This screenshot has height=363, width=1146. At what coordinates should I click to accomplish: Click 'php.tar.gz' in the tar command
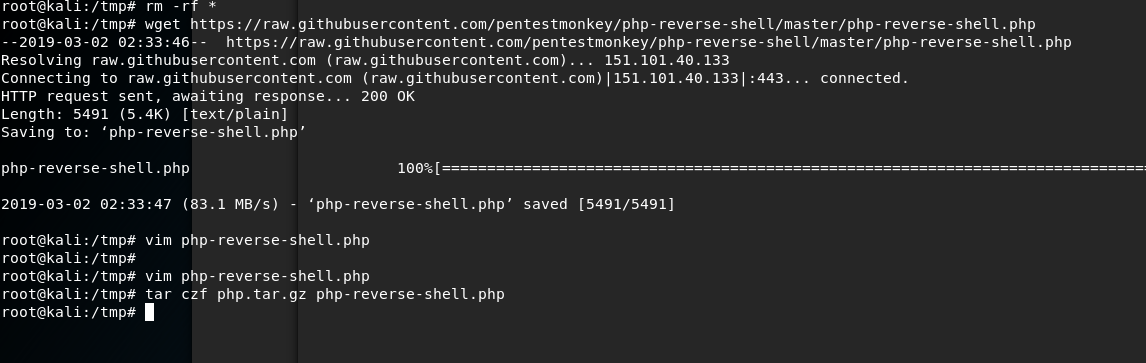tap(262, 294)
